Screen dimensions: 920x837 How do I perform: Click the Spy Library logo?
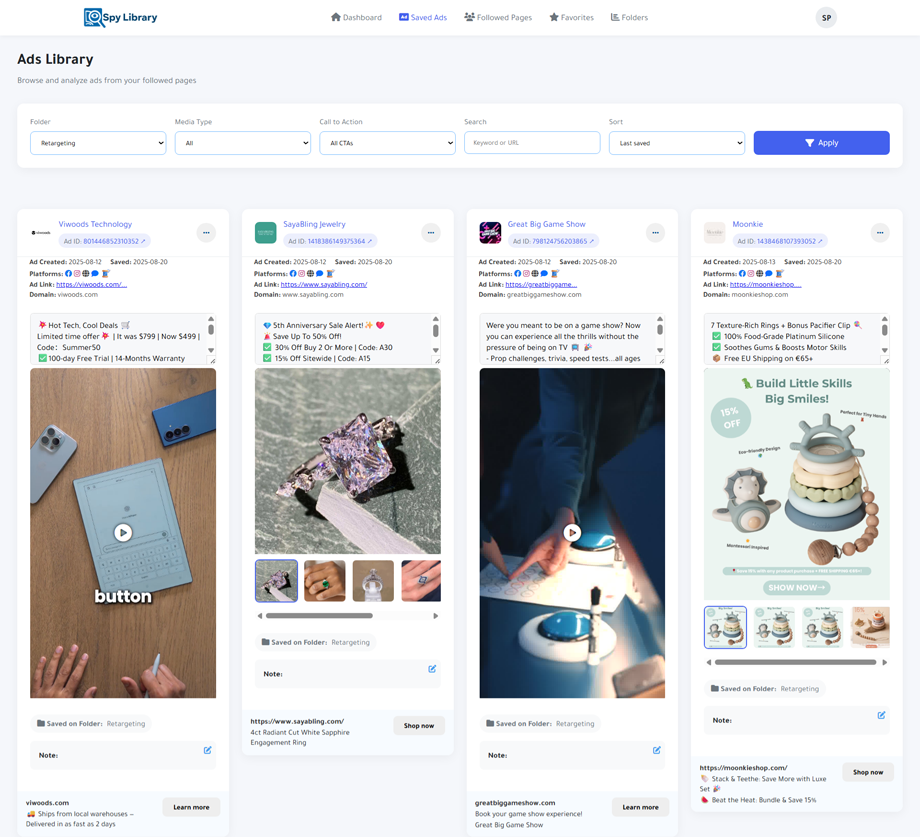tap(120, 17)
